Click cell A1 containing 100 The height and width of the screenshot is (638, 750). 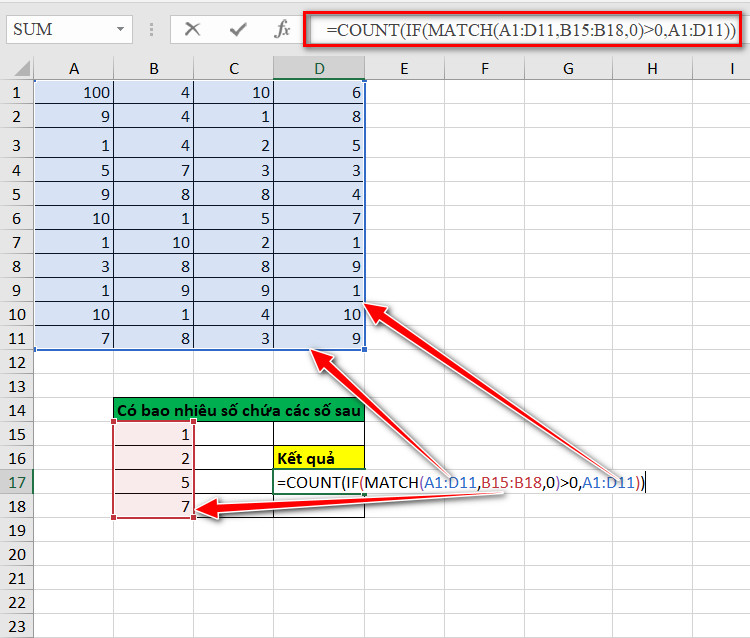[74, 92]
